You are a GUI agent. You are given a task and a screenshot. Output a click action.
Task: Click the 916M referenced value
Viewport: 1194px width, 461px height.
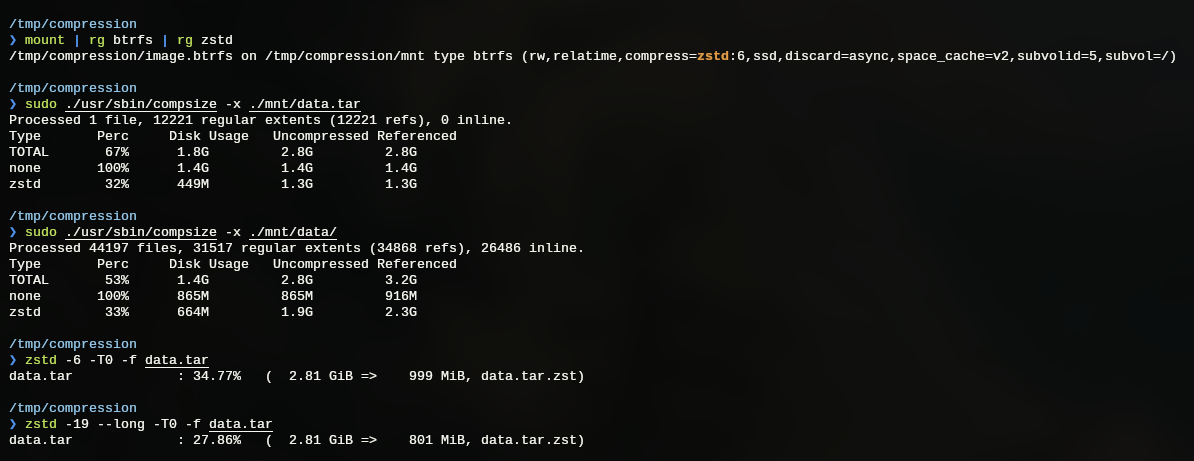(x=401, y=296)
